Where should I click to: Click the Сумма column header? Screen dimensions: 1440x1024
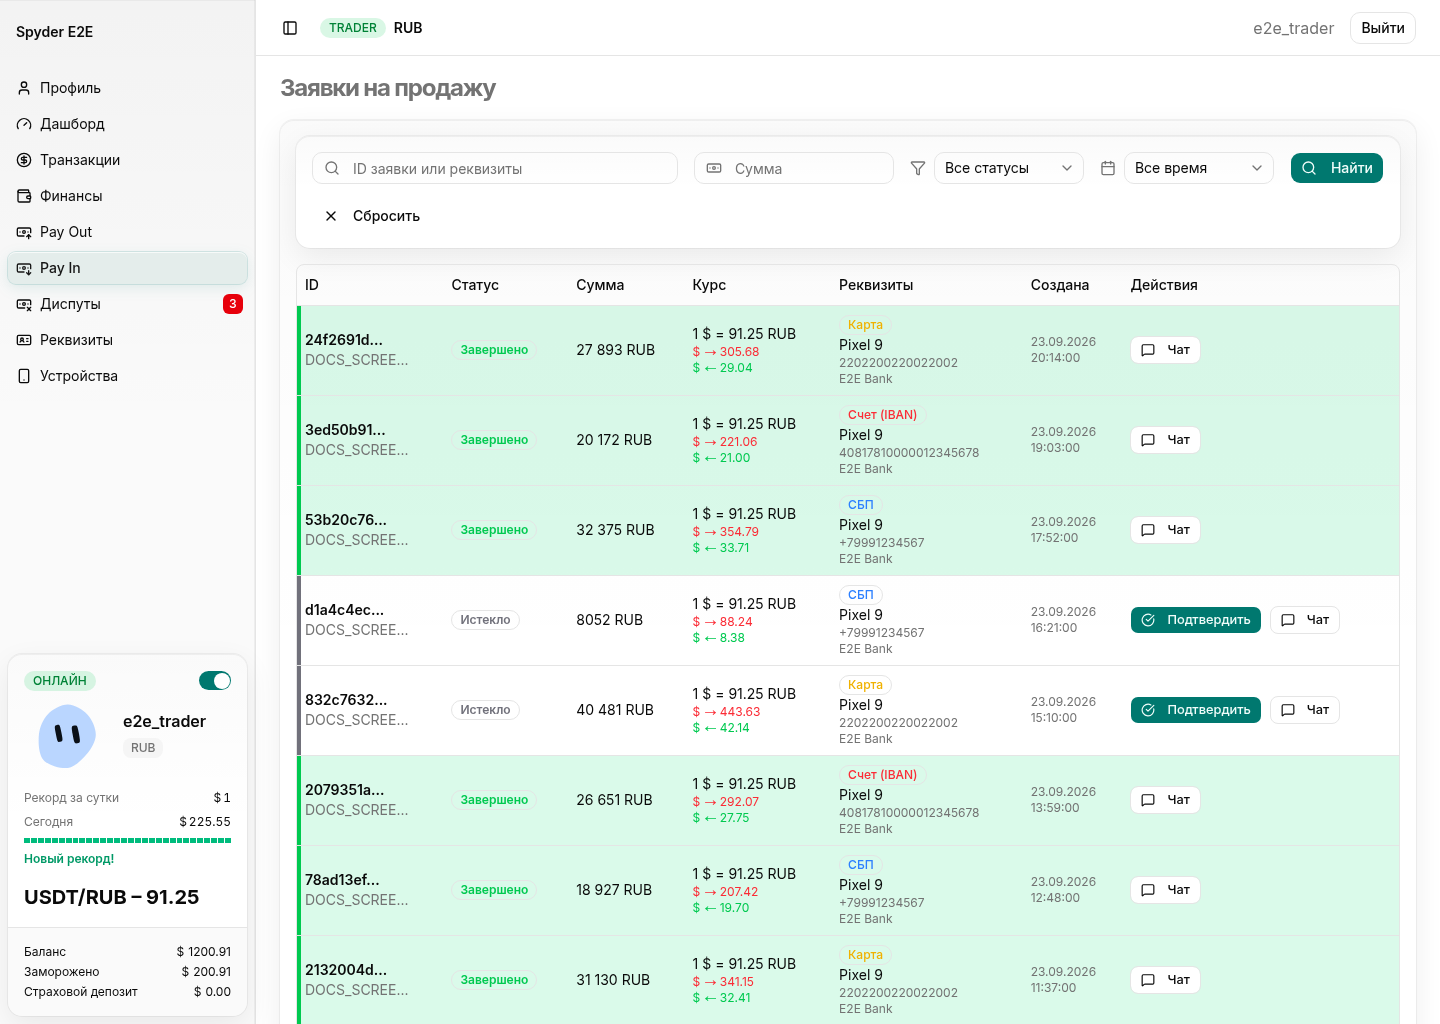(600, 285)
